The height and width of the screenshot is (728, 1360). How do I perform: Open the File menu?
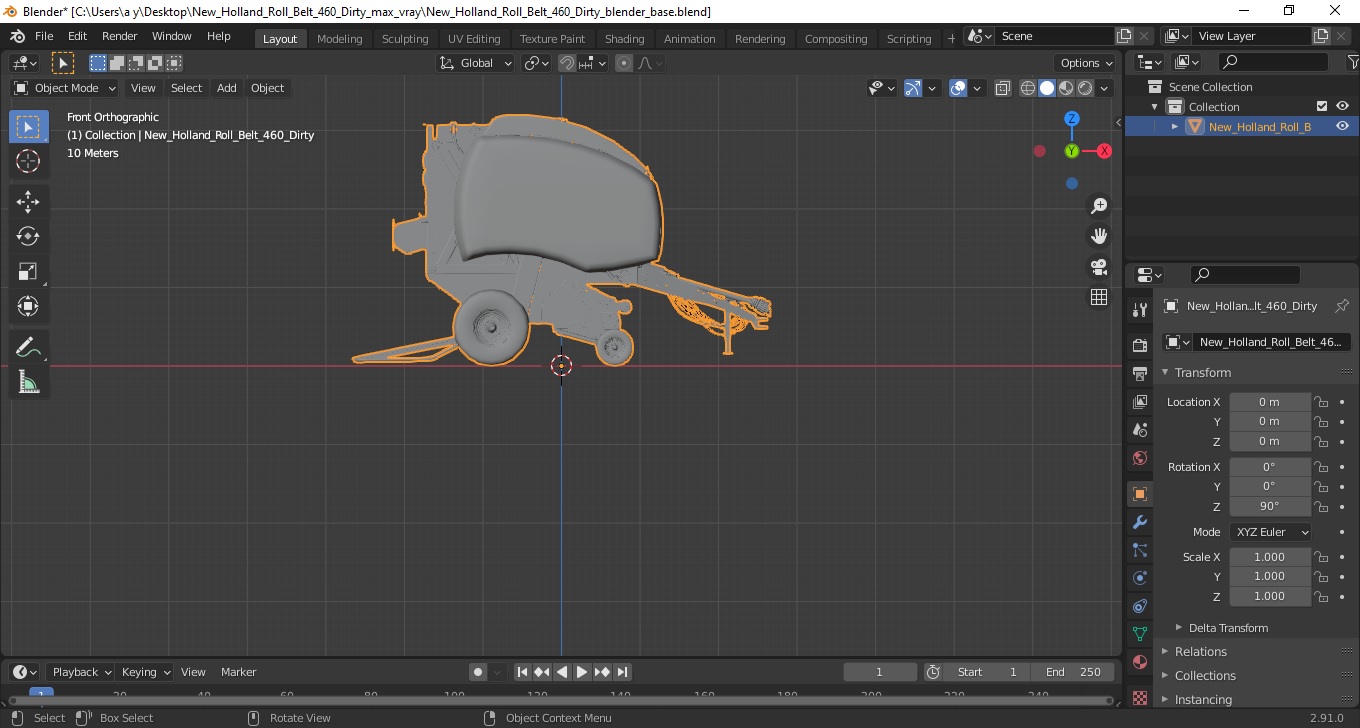point(44,36)
